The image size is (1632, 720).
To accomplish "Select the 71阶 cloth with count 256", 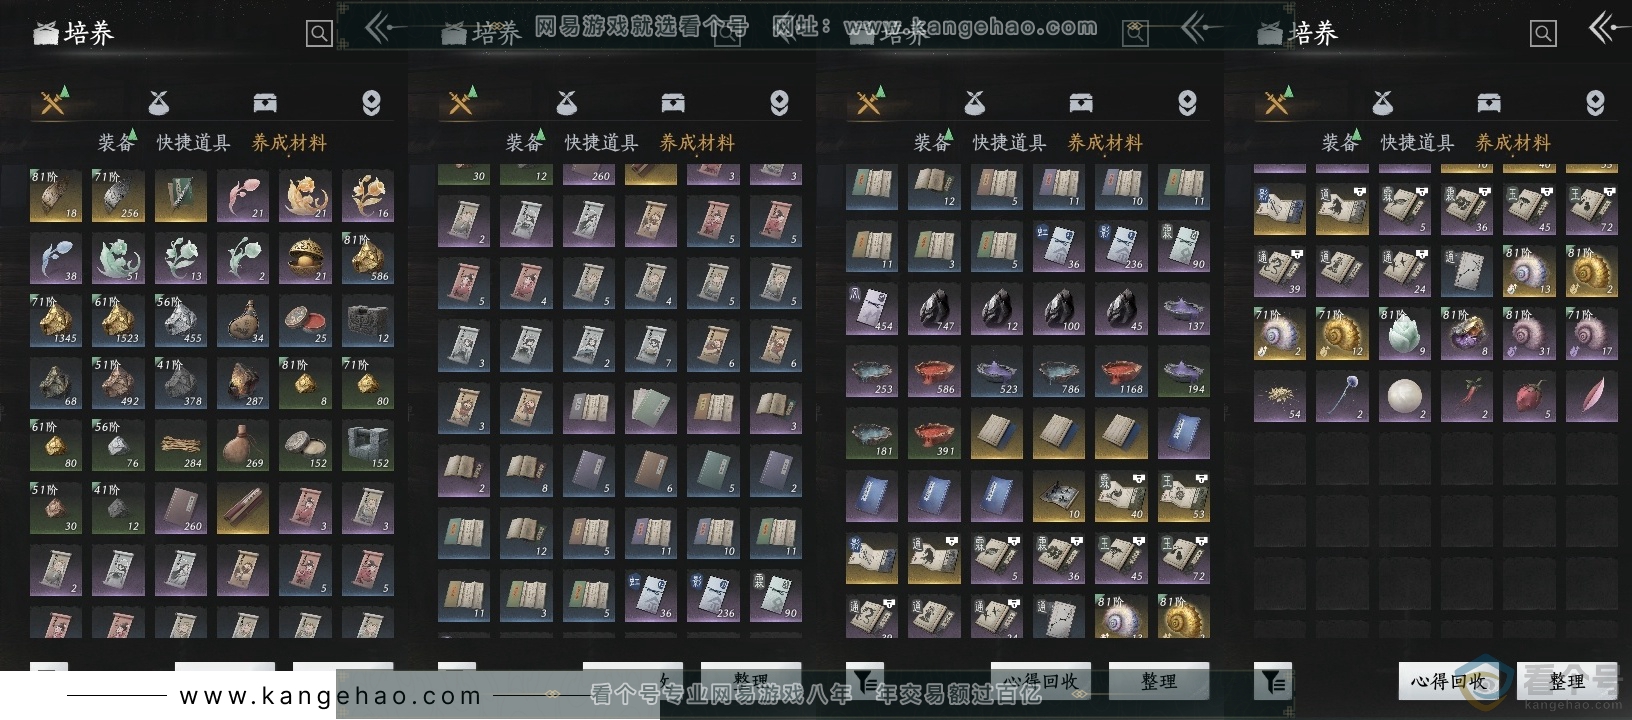I will 118,196.
